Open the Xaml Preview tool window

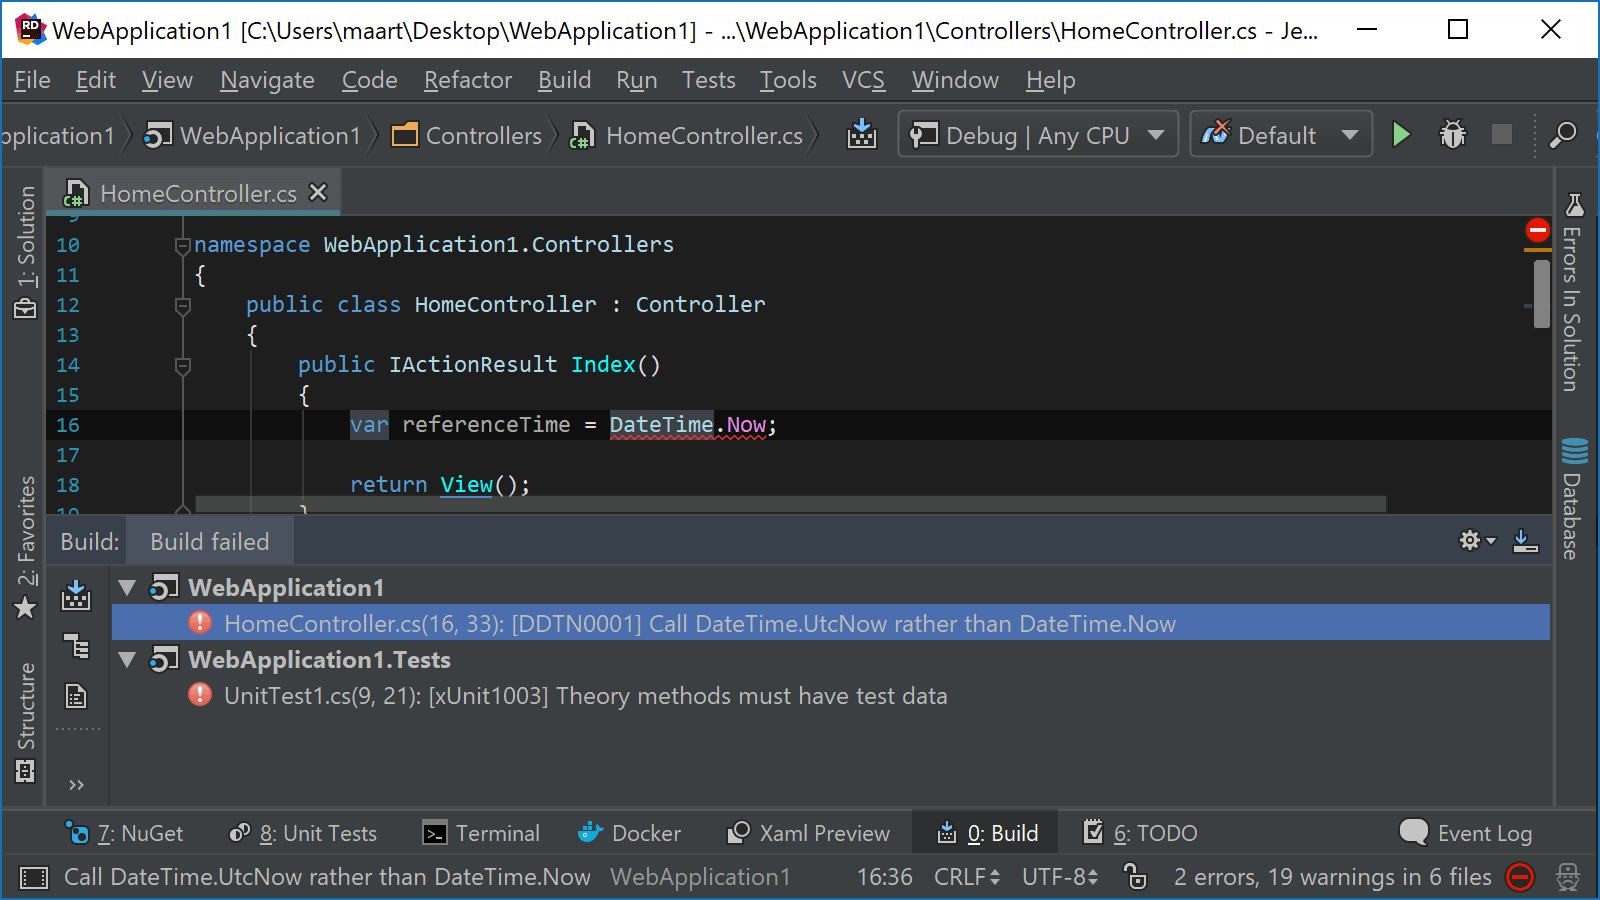coord(808,832)
